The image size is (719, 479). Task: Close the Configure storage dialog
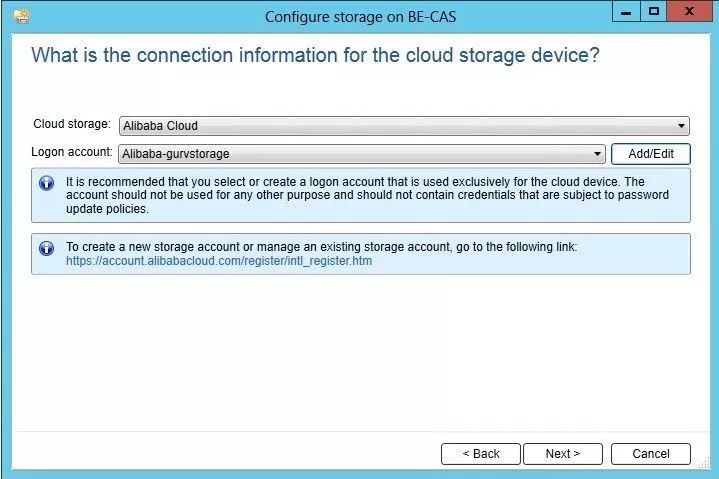point(690,12)
